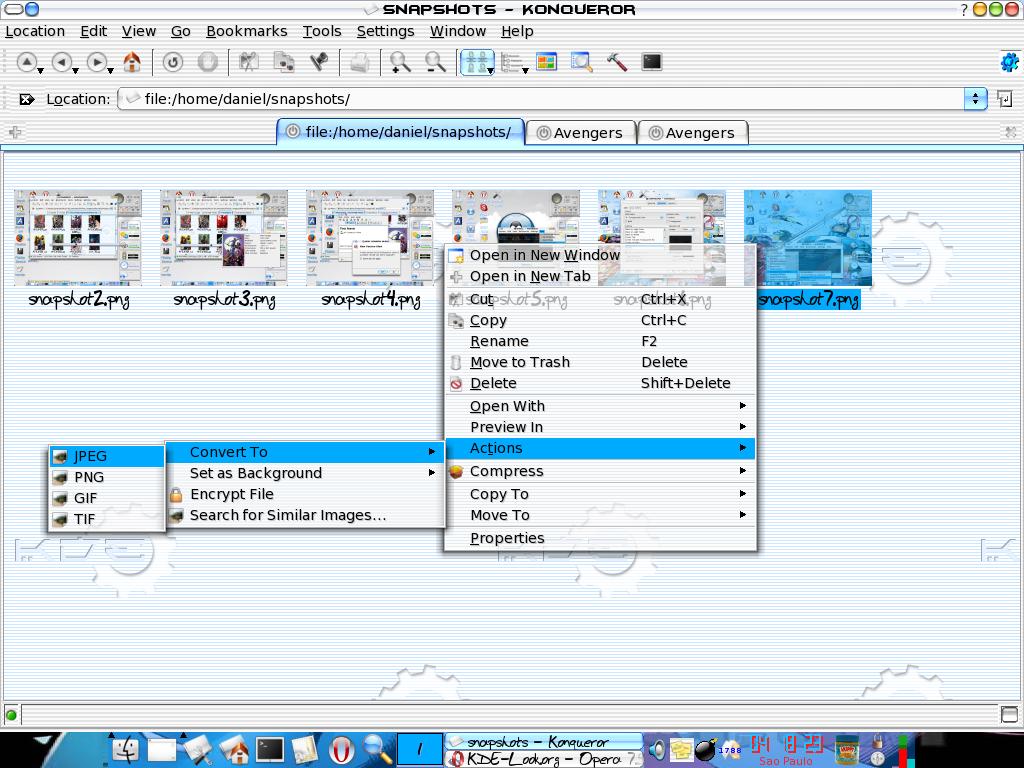Open Back button history dropdown arrow
1024x768 pixels.
(76, 71)
